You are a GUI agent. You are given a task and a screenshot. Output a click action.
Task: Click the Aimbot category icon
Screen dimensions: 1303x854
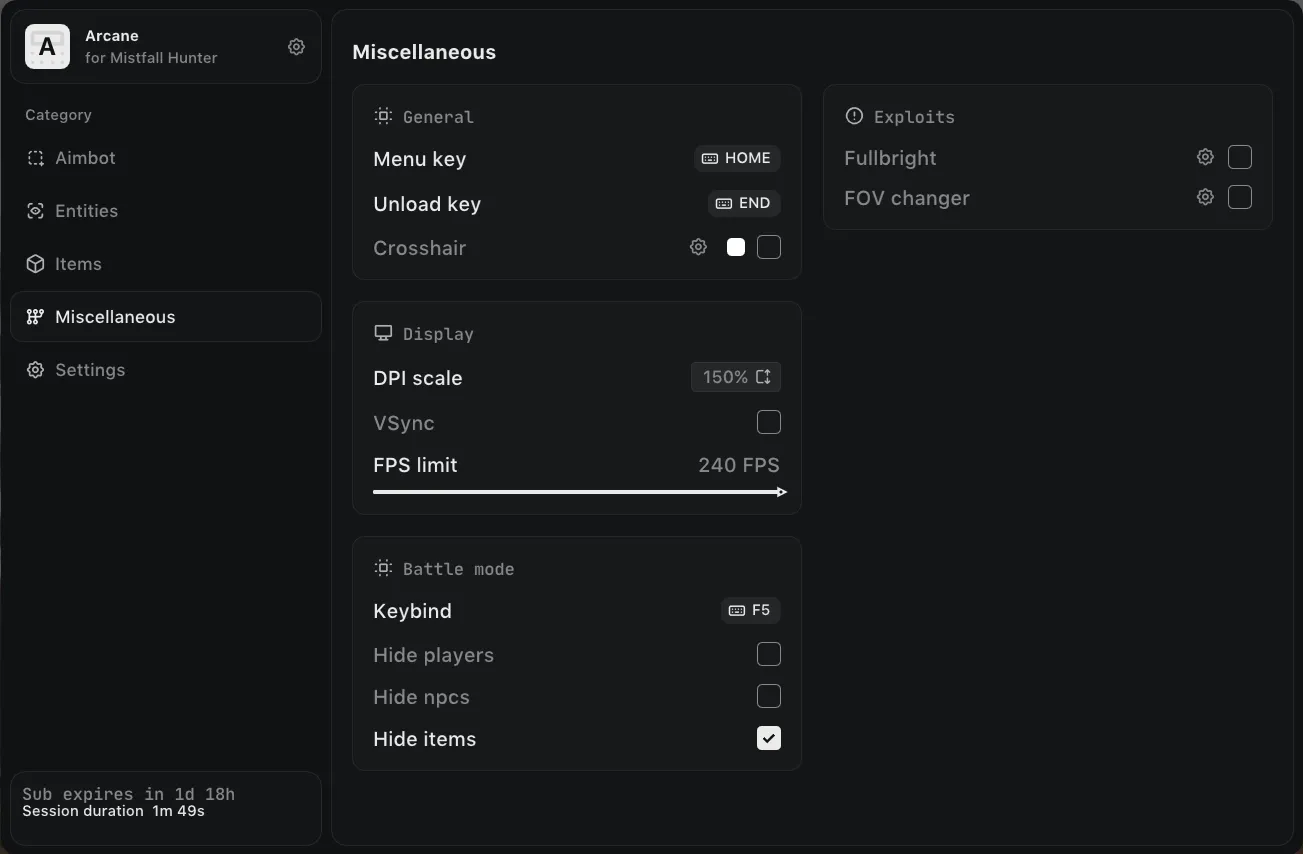36,158
